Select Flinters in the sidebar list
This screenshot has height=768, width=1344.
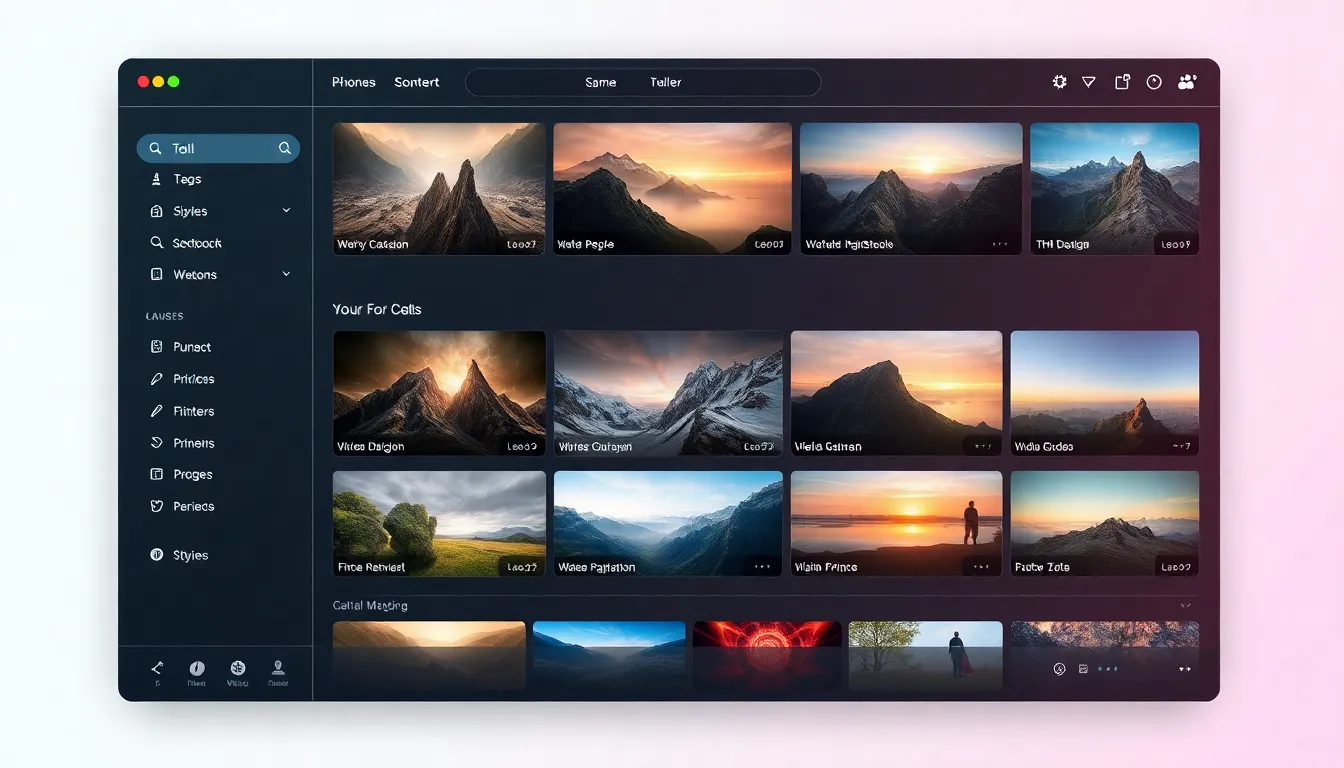[193, 411]
